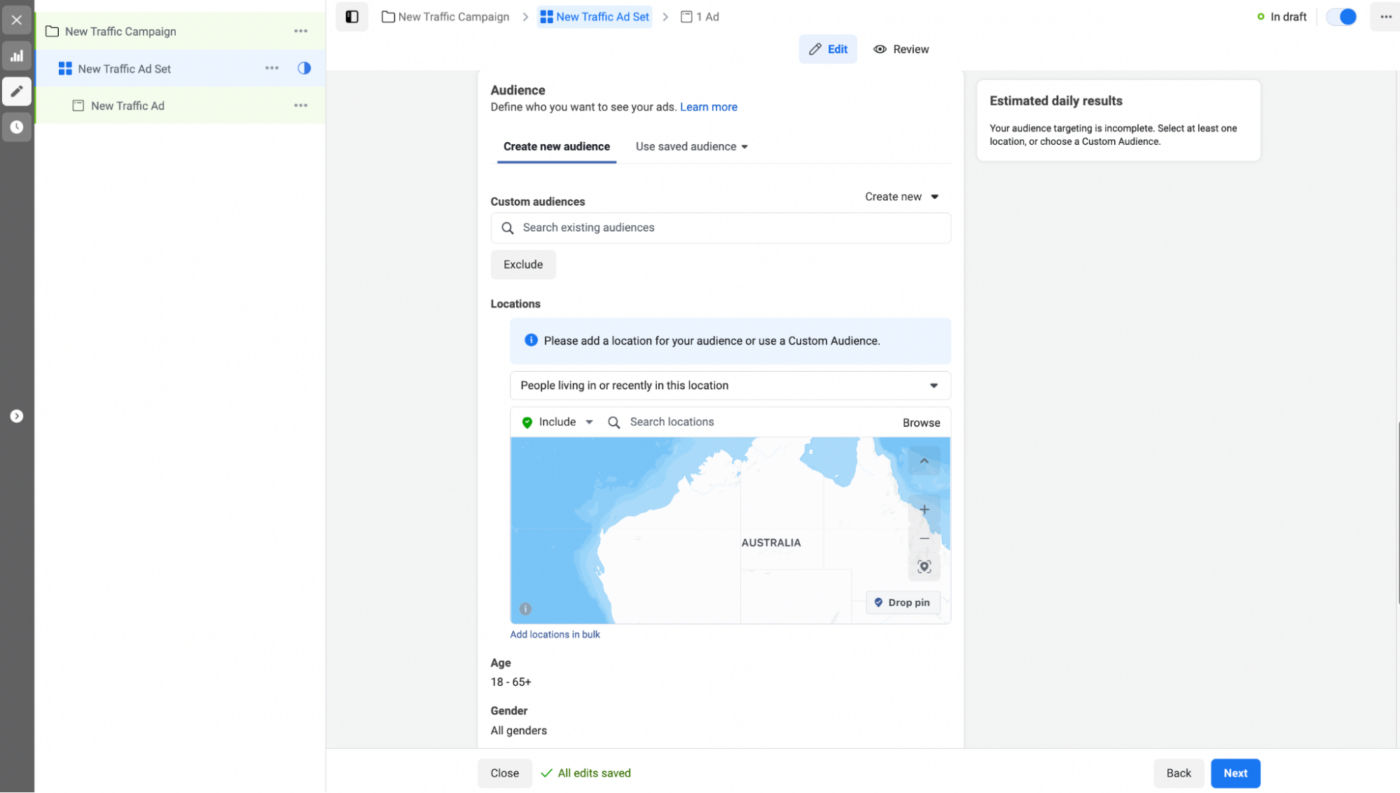Collapse the map with the chevron icon

tap(923, 461)
